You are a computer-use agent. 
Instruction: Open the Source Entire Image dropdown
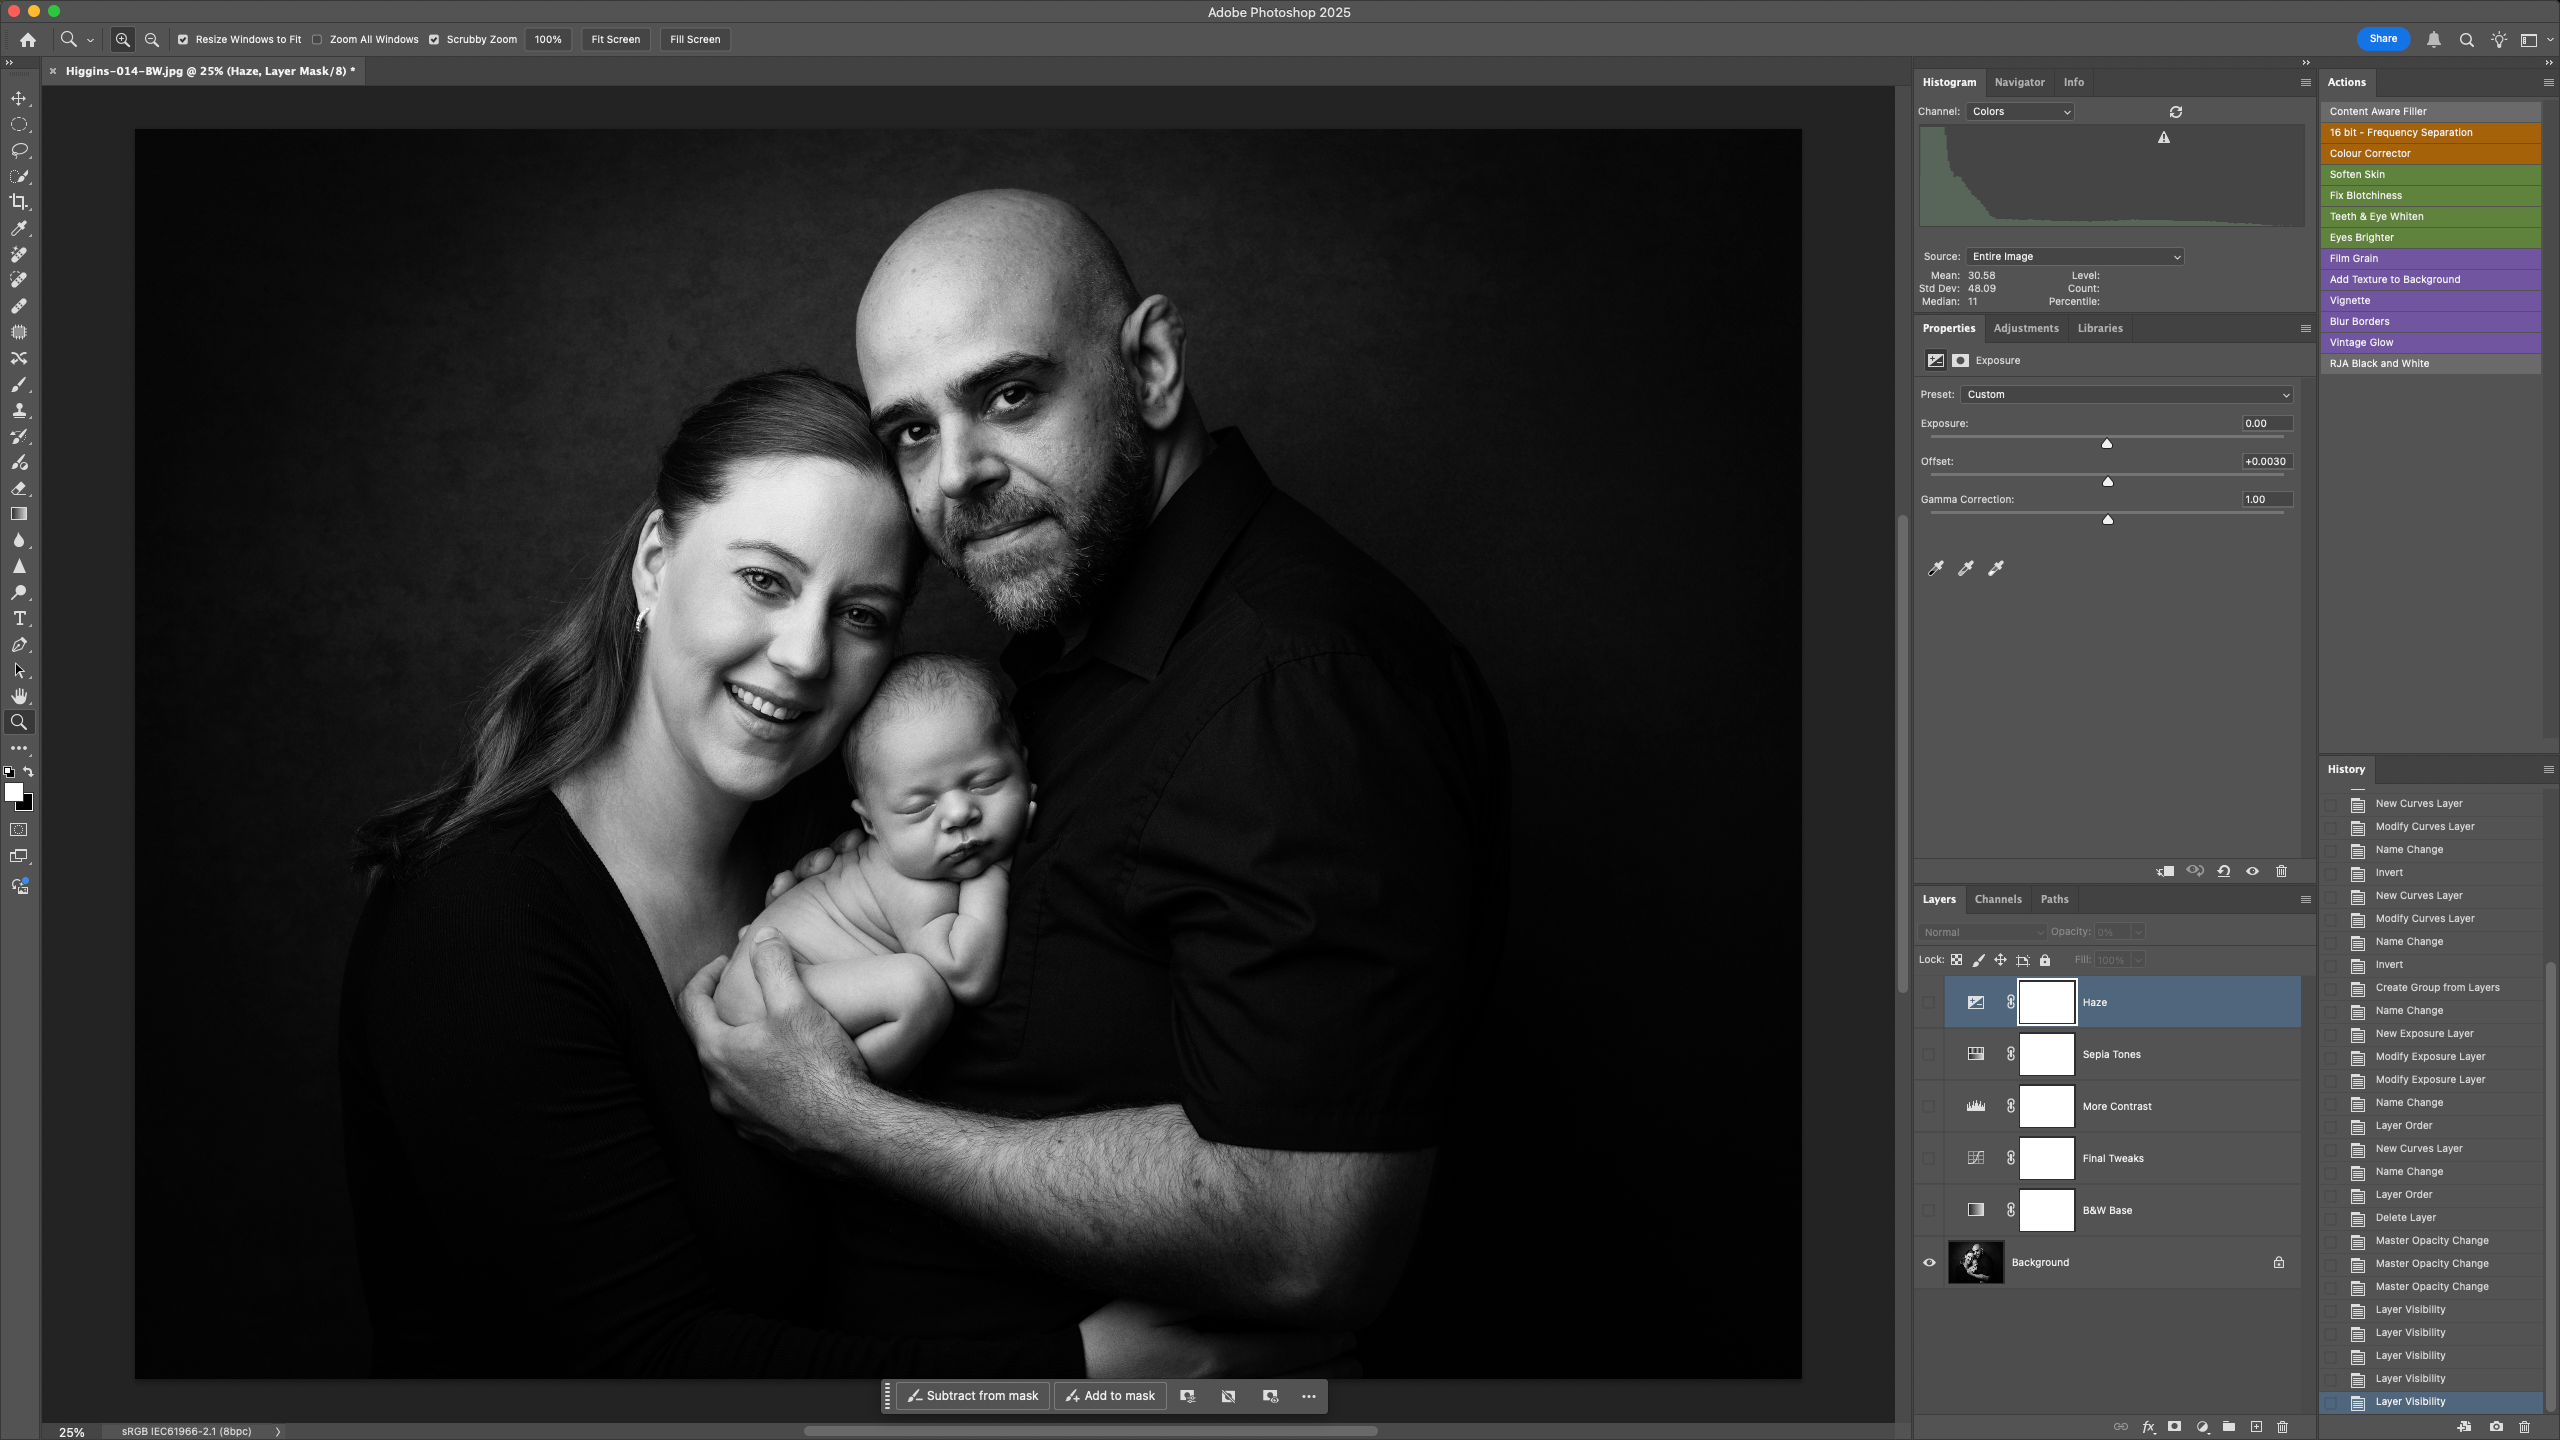[x=2075, y=257]
